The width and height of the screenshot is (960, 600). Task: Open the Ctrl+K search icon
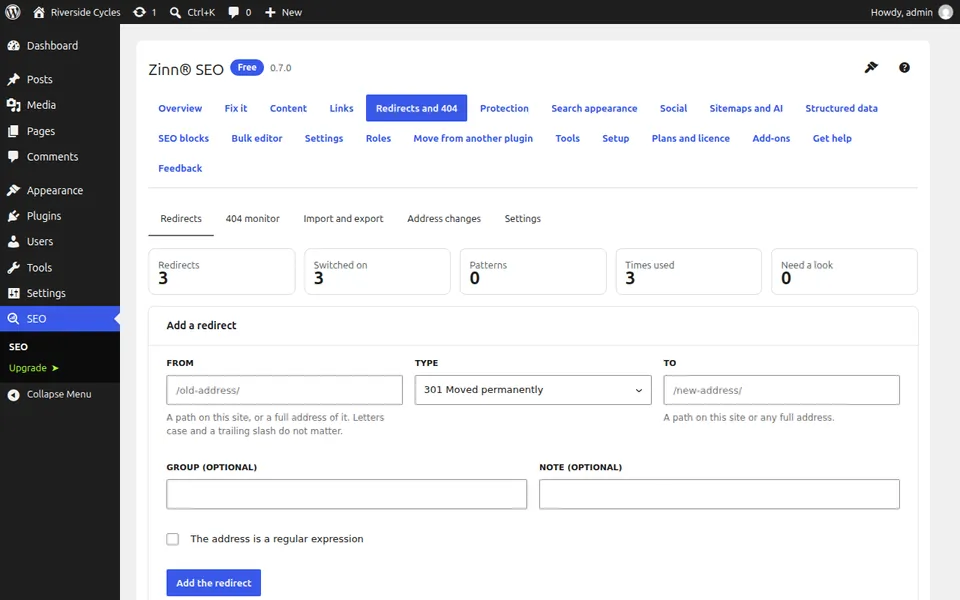click(175, 12)
